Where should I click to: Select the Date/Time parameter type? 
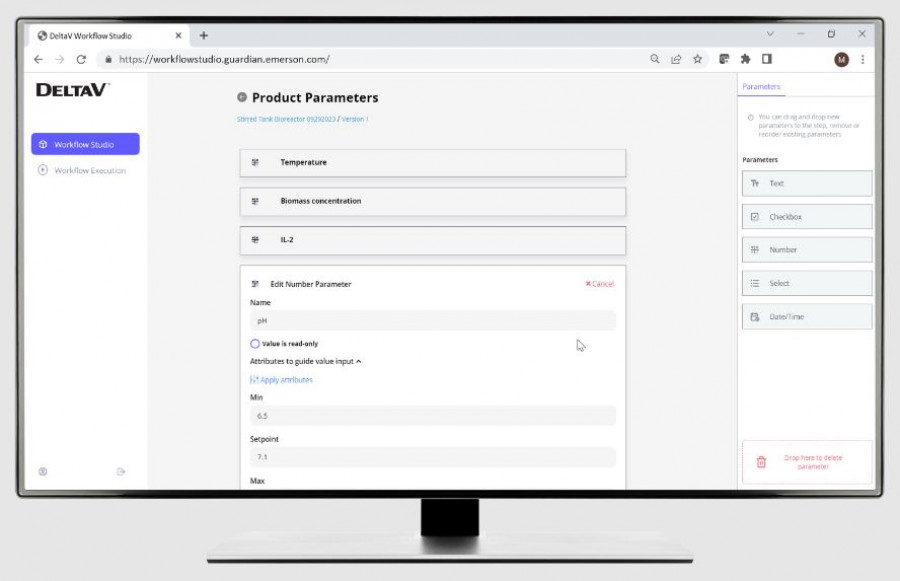(x=807, y=317)
